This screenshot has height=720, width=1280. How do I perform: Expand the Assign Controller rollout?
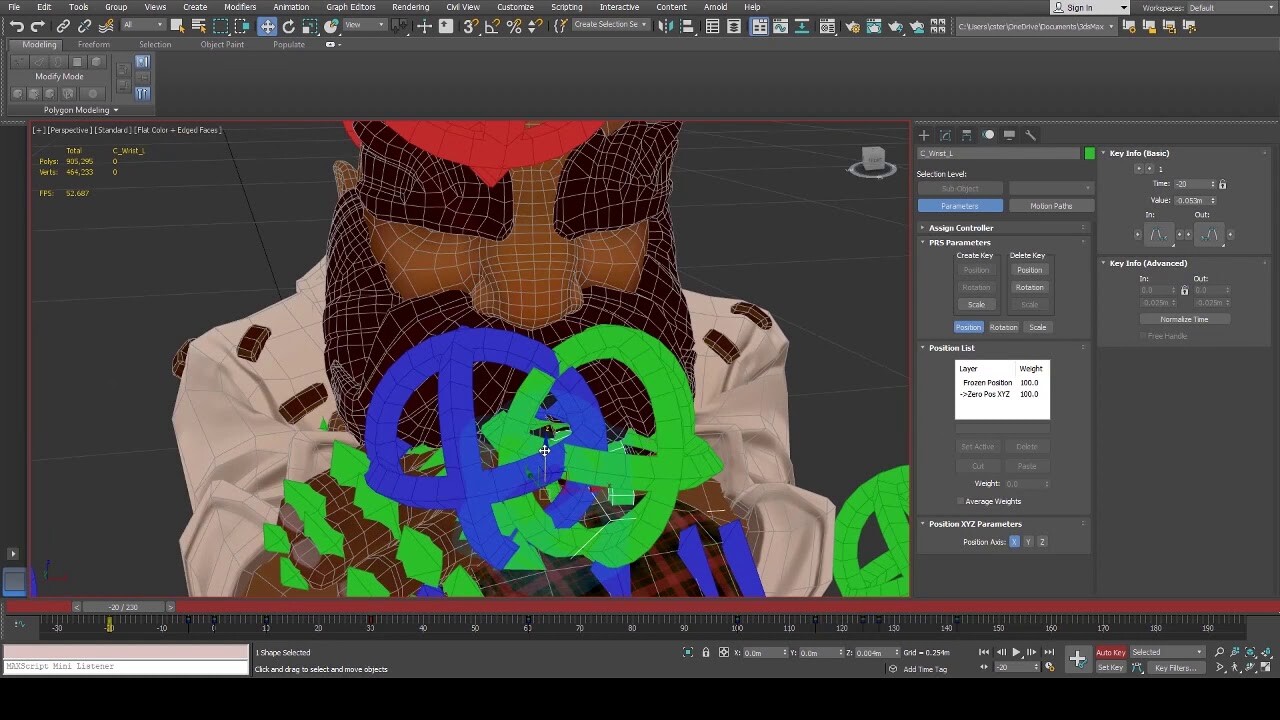coord(960,228)
